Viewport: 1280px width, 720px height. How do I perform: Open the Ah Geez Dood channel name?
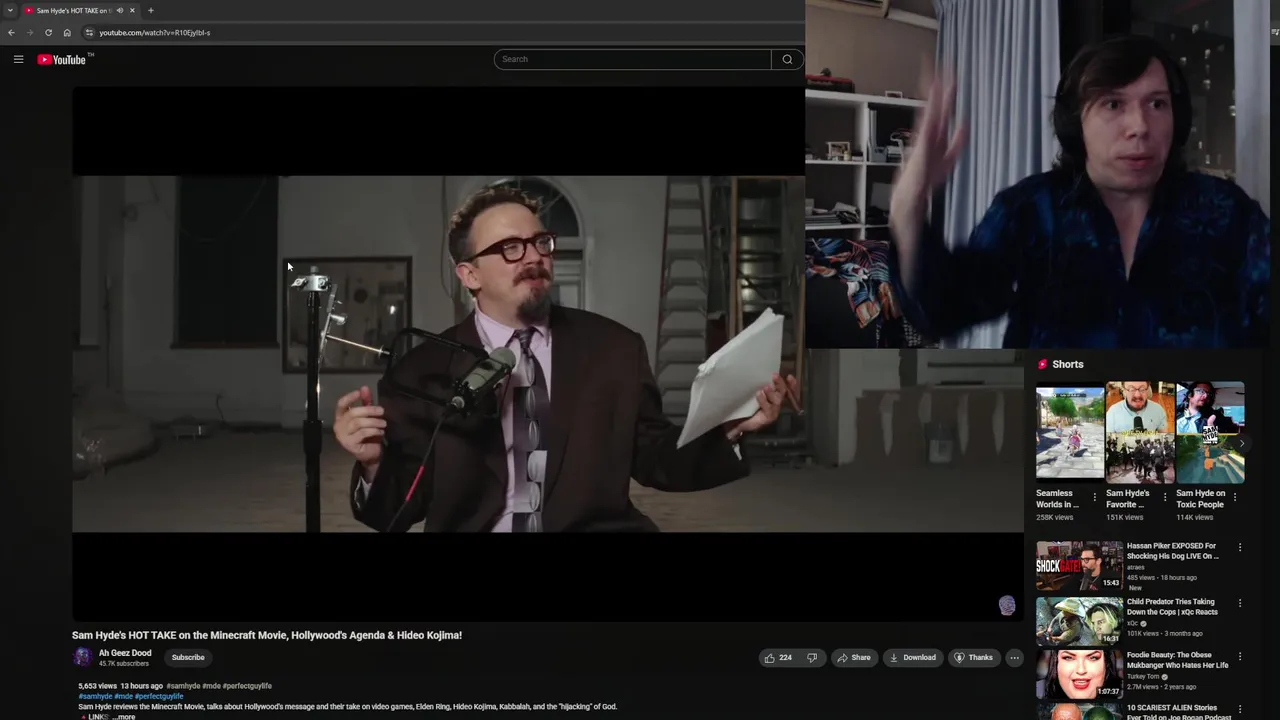tap(125, 653)
